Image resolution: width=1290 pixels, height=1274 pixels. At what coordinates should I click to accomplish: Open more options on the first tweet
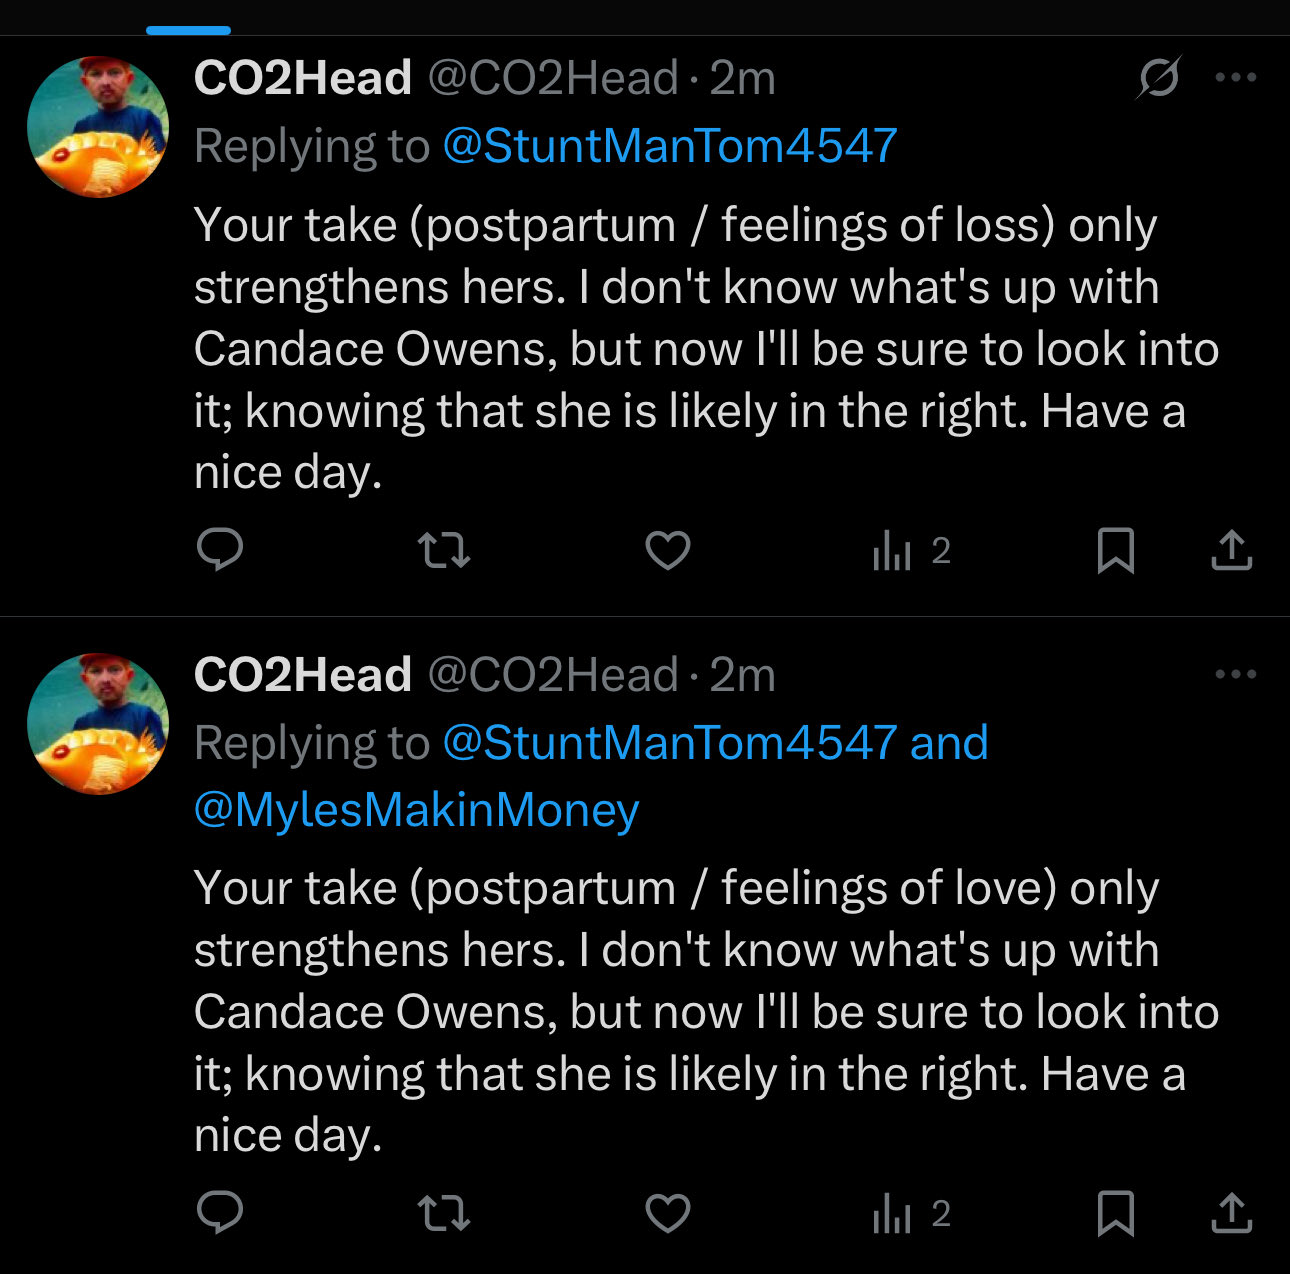[1236, 77]
